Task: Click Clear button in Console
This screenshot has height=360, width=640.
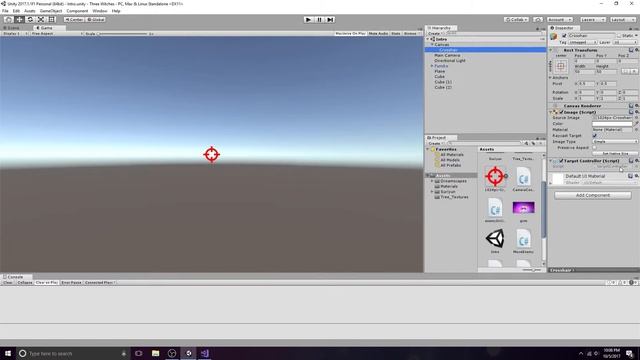Action: (8, 282)
